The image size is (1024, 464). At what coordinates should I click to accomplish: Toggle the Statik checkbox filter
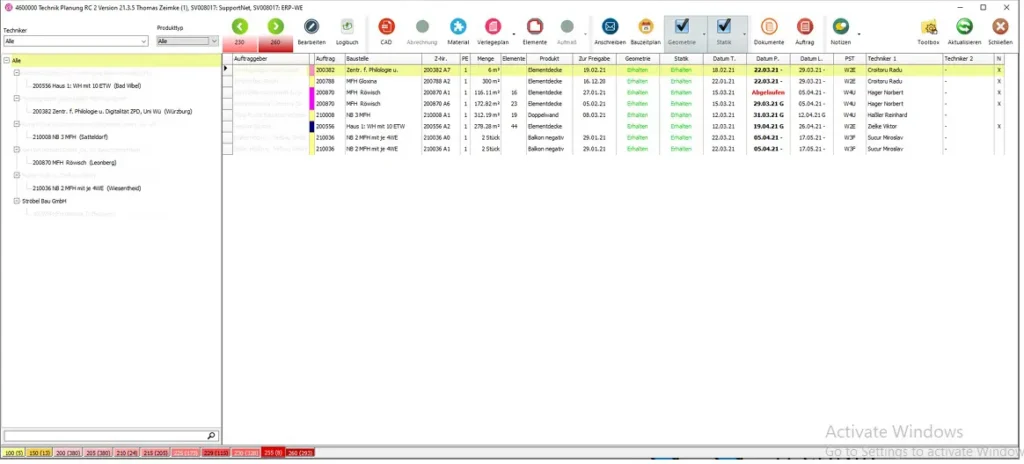coord(724,27)
